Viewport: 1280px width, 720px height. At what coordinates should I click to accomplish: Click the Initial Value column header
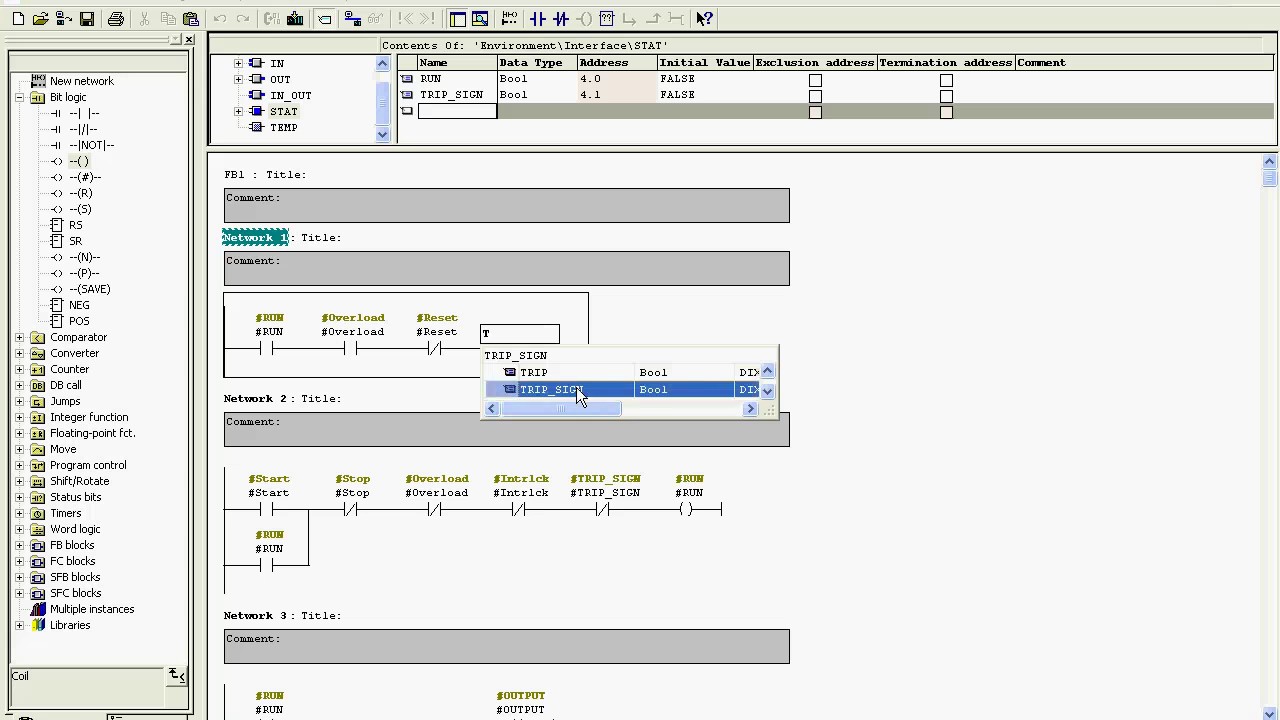point(705,63)
